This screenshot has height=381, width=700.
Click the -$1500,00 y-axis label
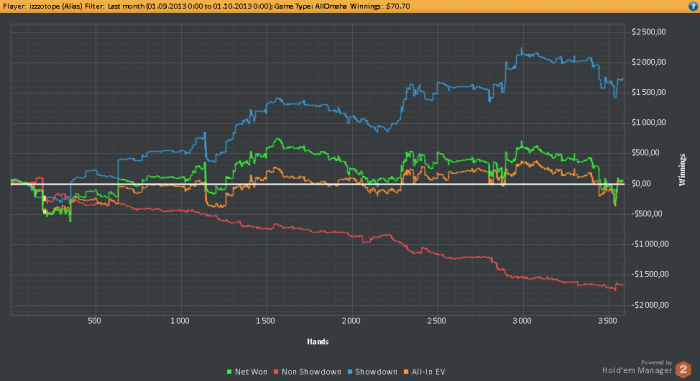pyautogui.click(x=650, y=274)
